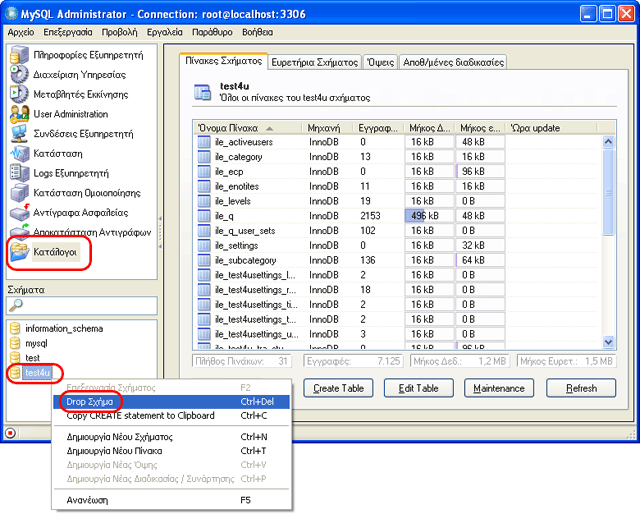This screenshot has height=514, width=640.
Task: Open the Προβολή menu
Action: (120, 32)
